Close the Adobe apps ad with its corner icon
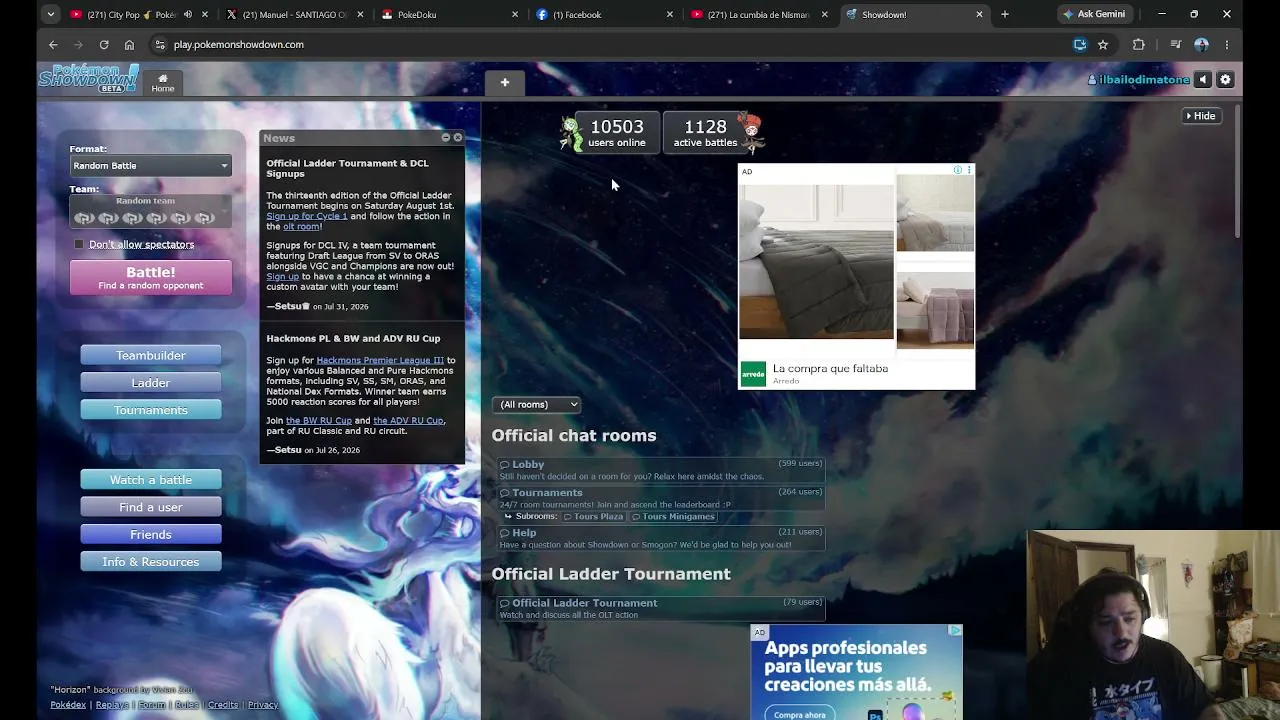The height and width of the screenshot is (720, 1280). pos(955,631)
